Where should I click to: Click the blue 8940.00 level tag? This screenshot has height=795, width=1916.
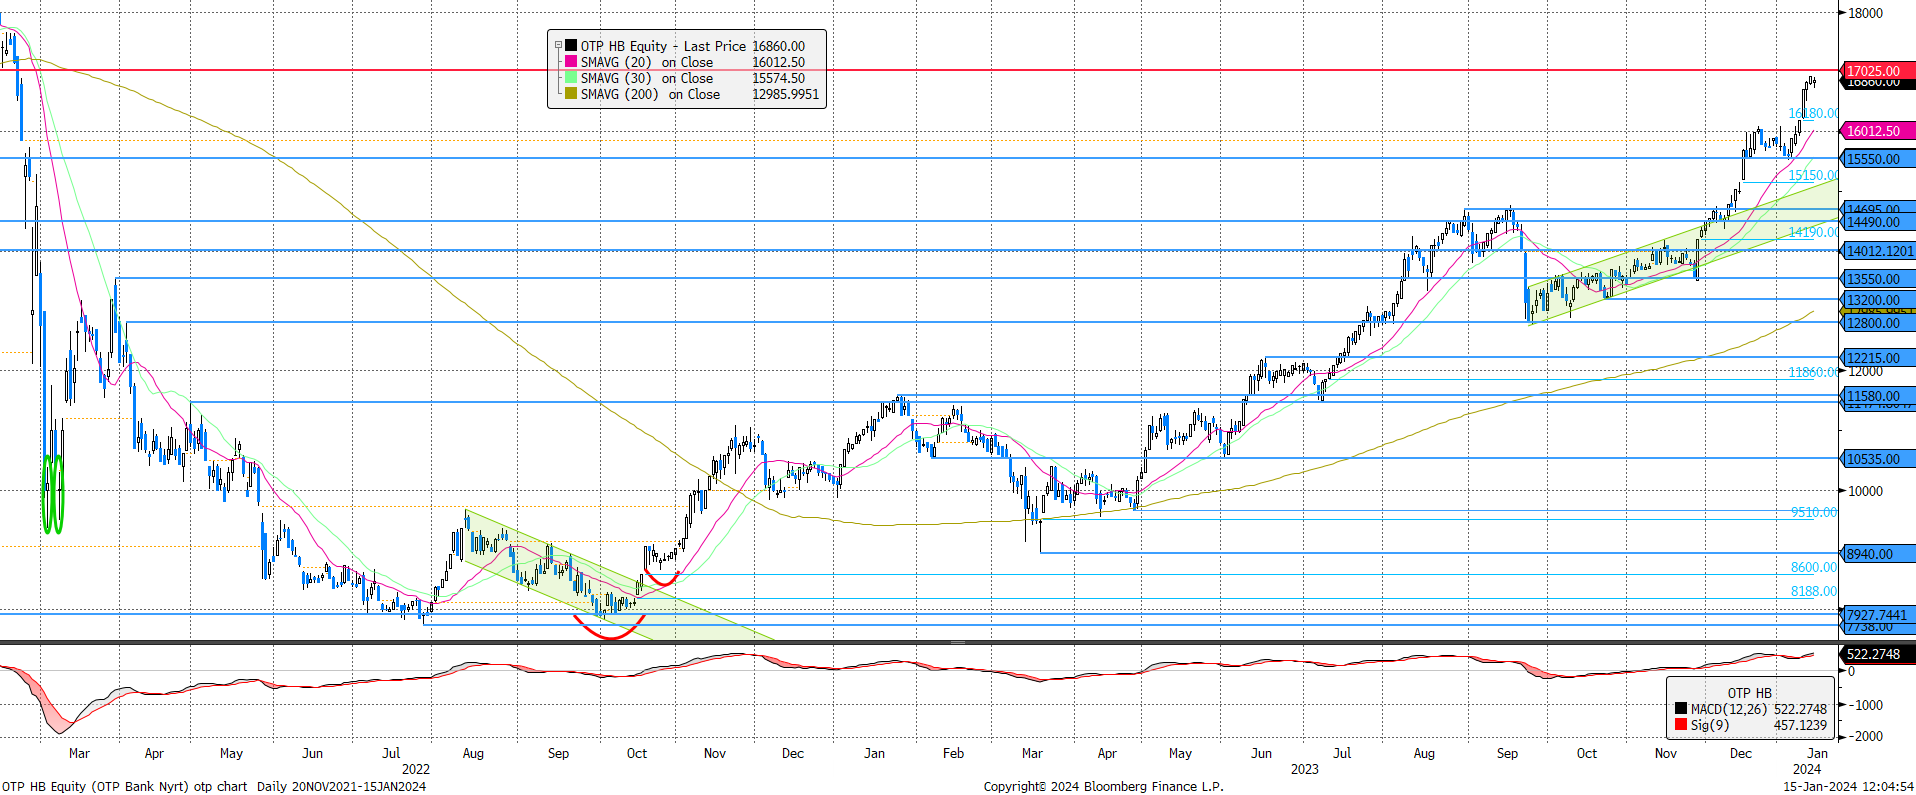[x=1878, y=554]
